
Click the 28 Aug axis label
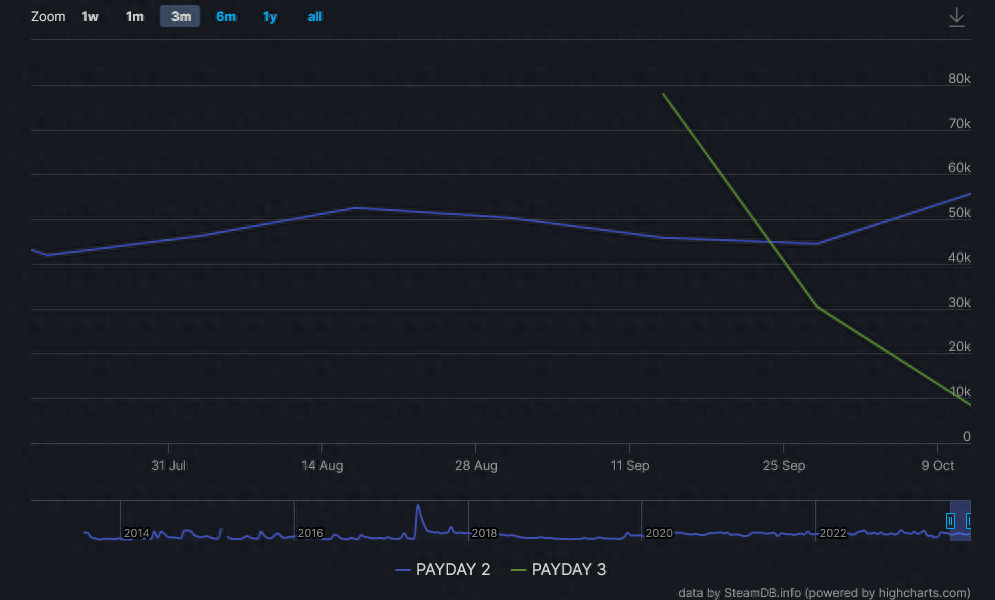click(x=476, y=466)
